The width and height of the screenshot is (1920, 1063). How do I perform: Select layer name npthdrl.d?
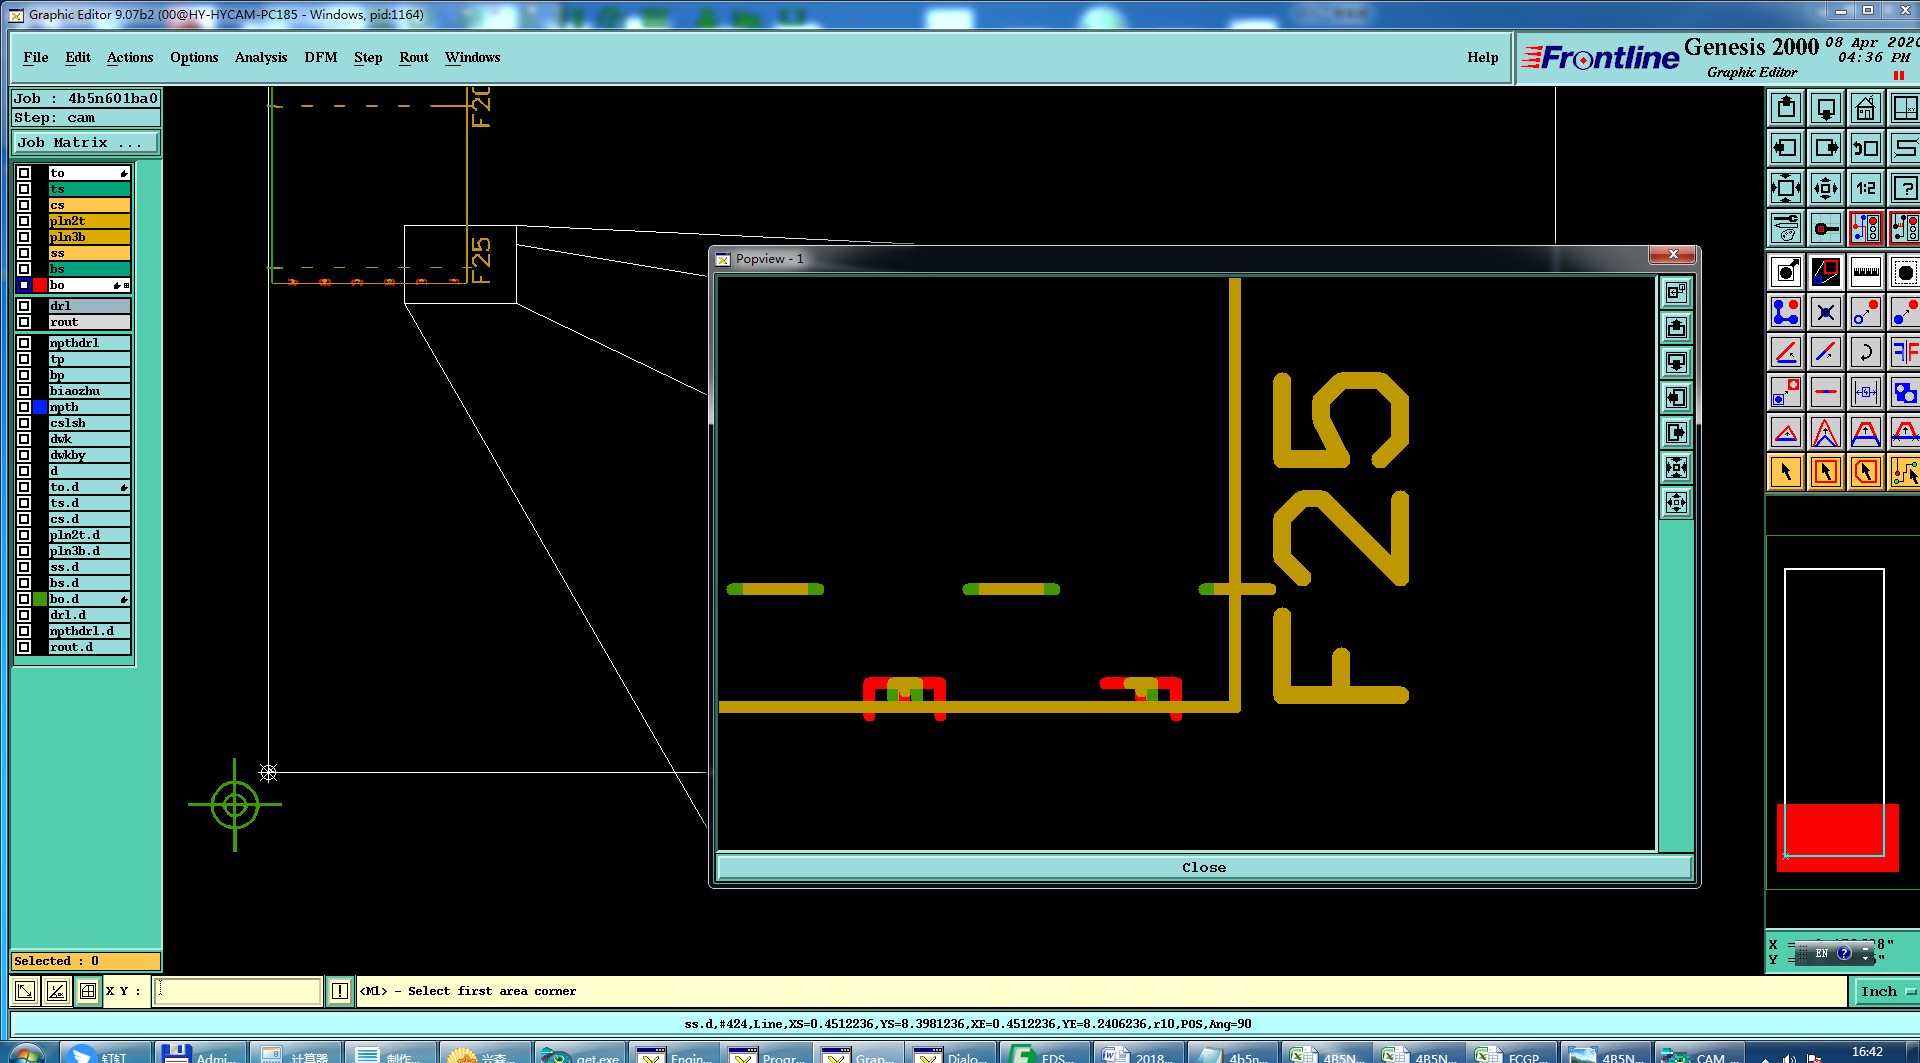pyautogui.click(x=89, y=631)
